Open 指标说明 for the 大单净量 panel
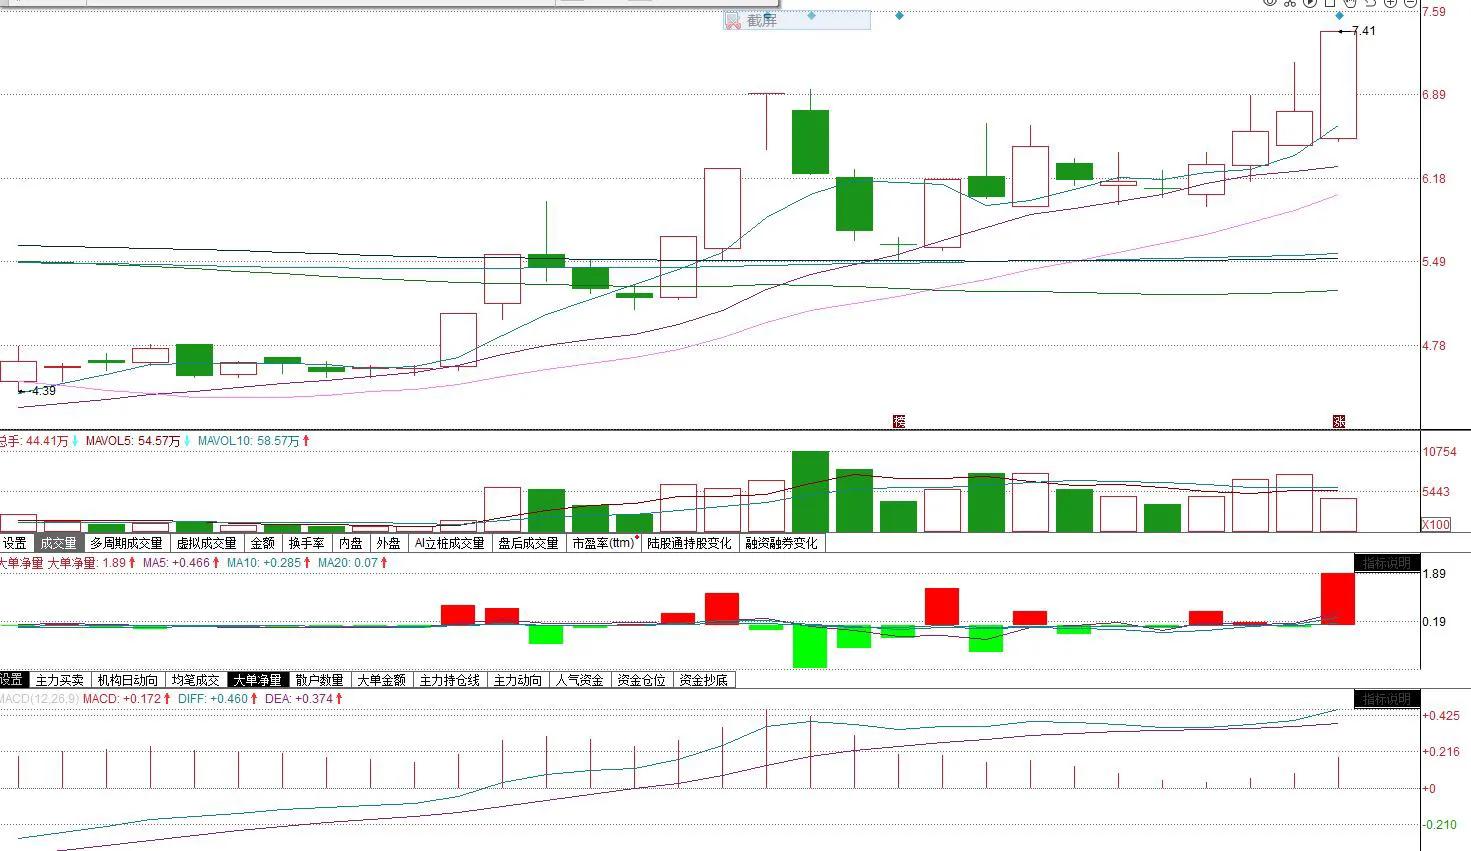1471x851 pixels. [1385, 563]
